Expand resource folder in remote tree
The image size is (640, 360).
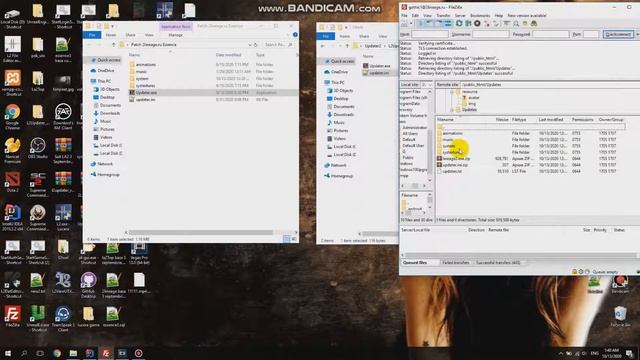point(452,92)
